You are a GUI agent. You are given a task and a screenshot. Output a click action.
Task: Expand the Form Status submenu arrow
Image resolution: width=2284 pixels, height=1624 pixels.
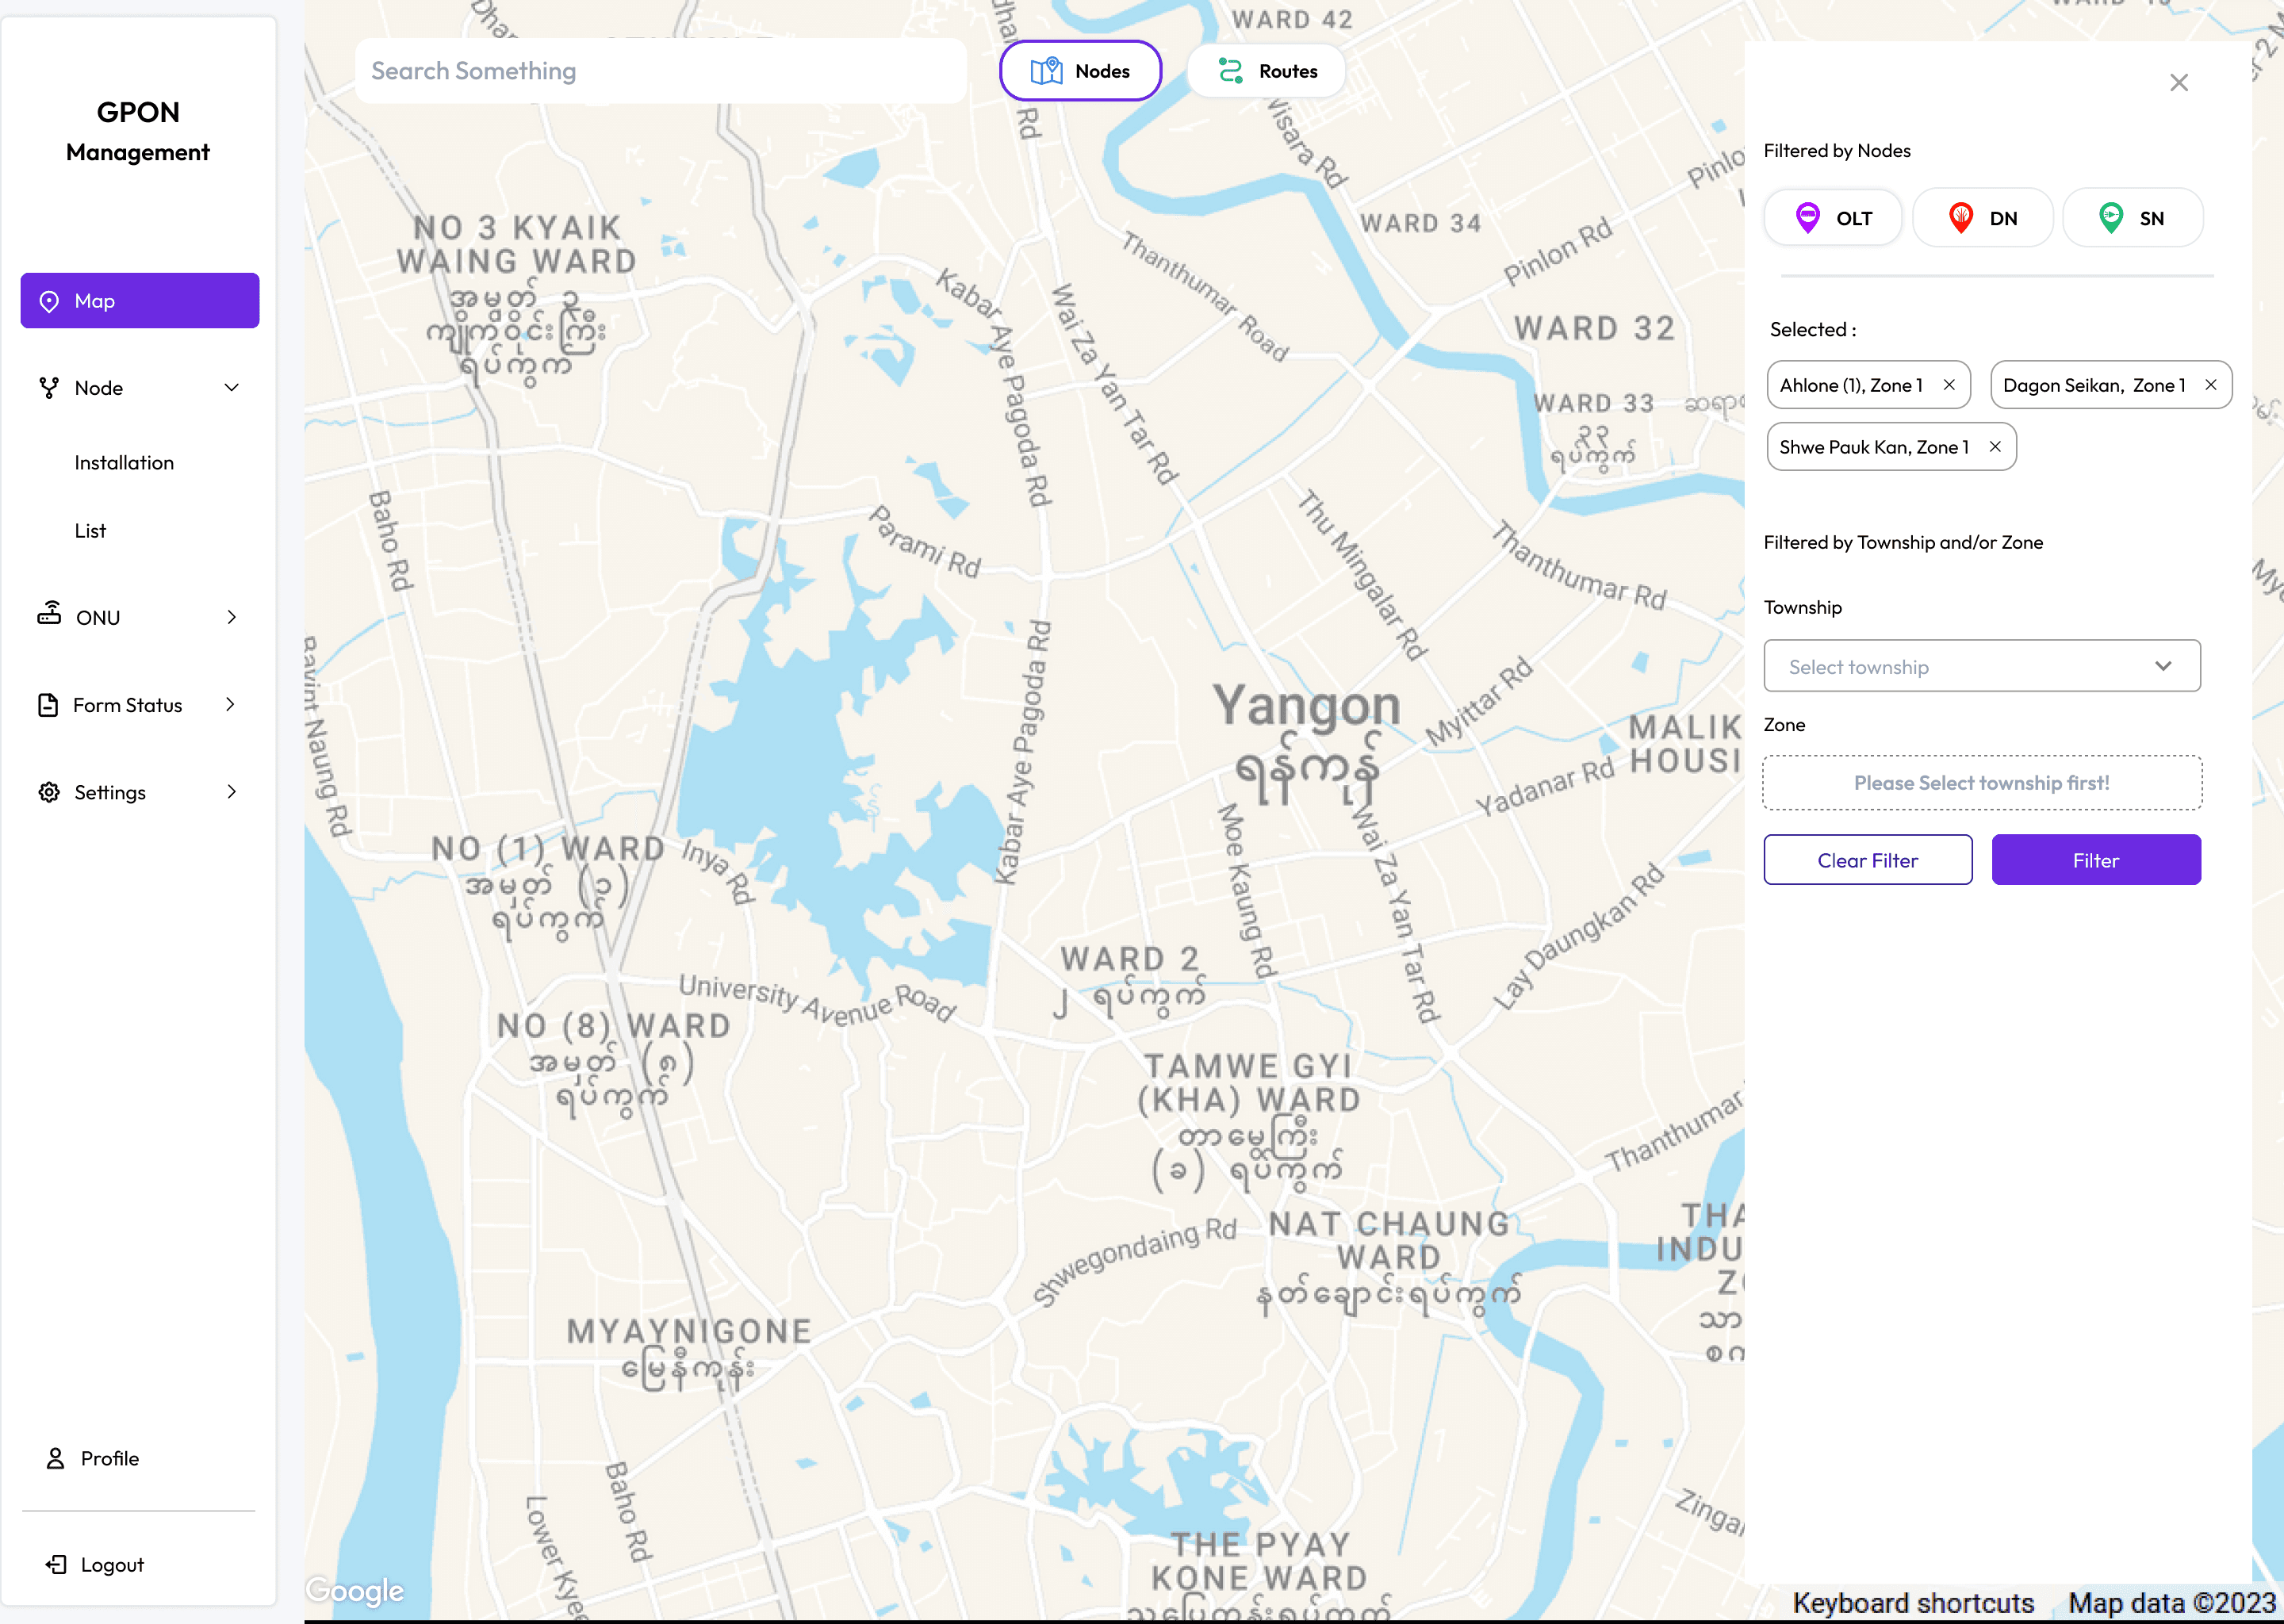231,705
